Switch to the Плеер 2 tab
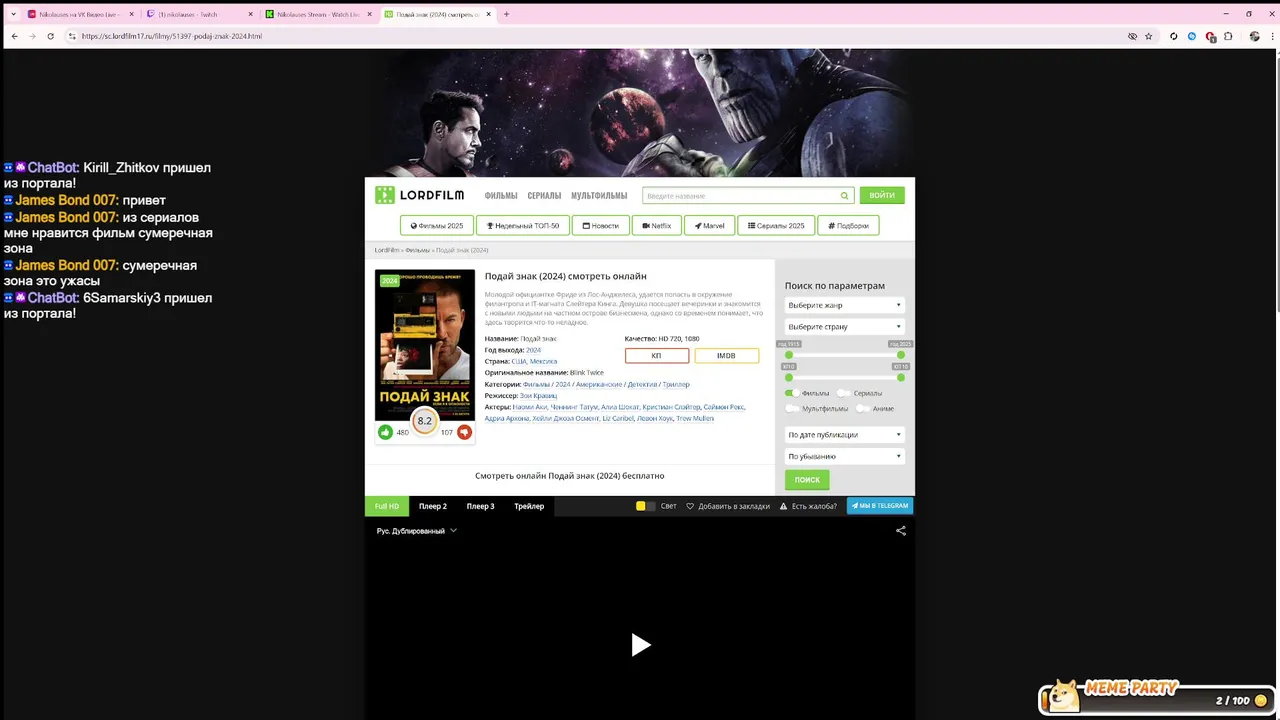The image size is (1280, 720). click(x=433, y=506)
